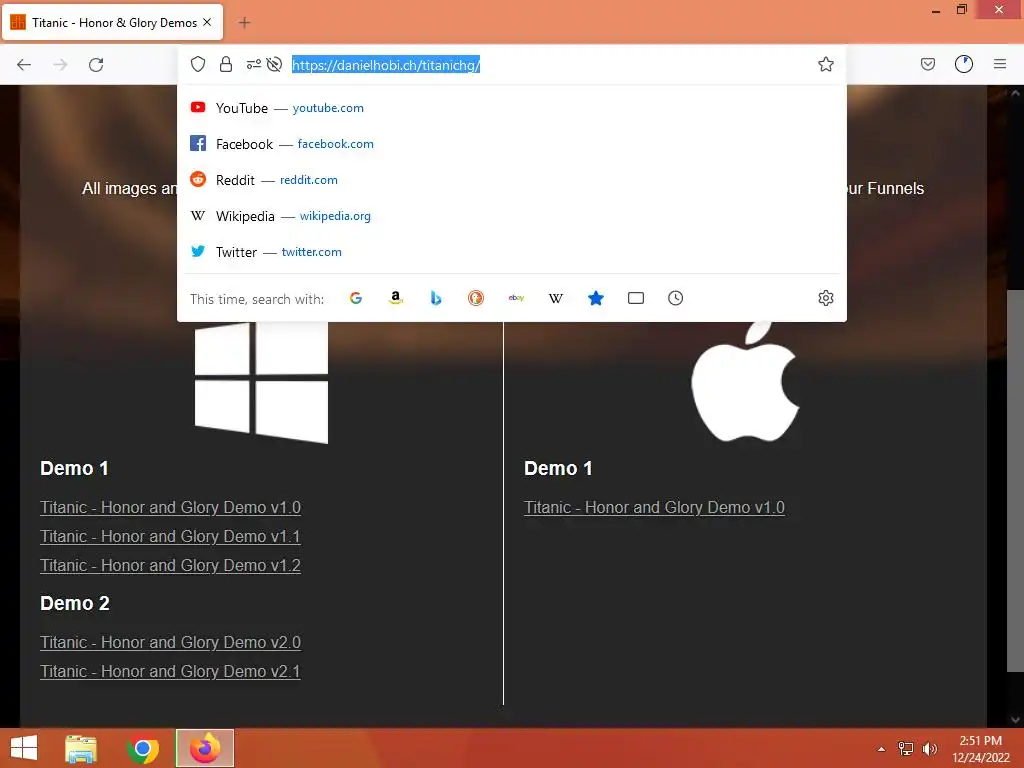Click the forward navigation arrow
The image size is (1024, 768).
60,64
